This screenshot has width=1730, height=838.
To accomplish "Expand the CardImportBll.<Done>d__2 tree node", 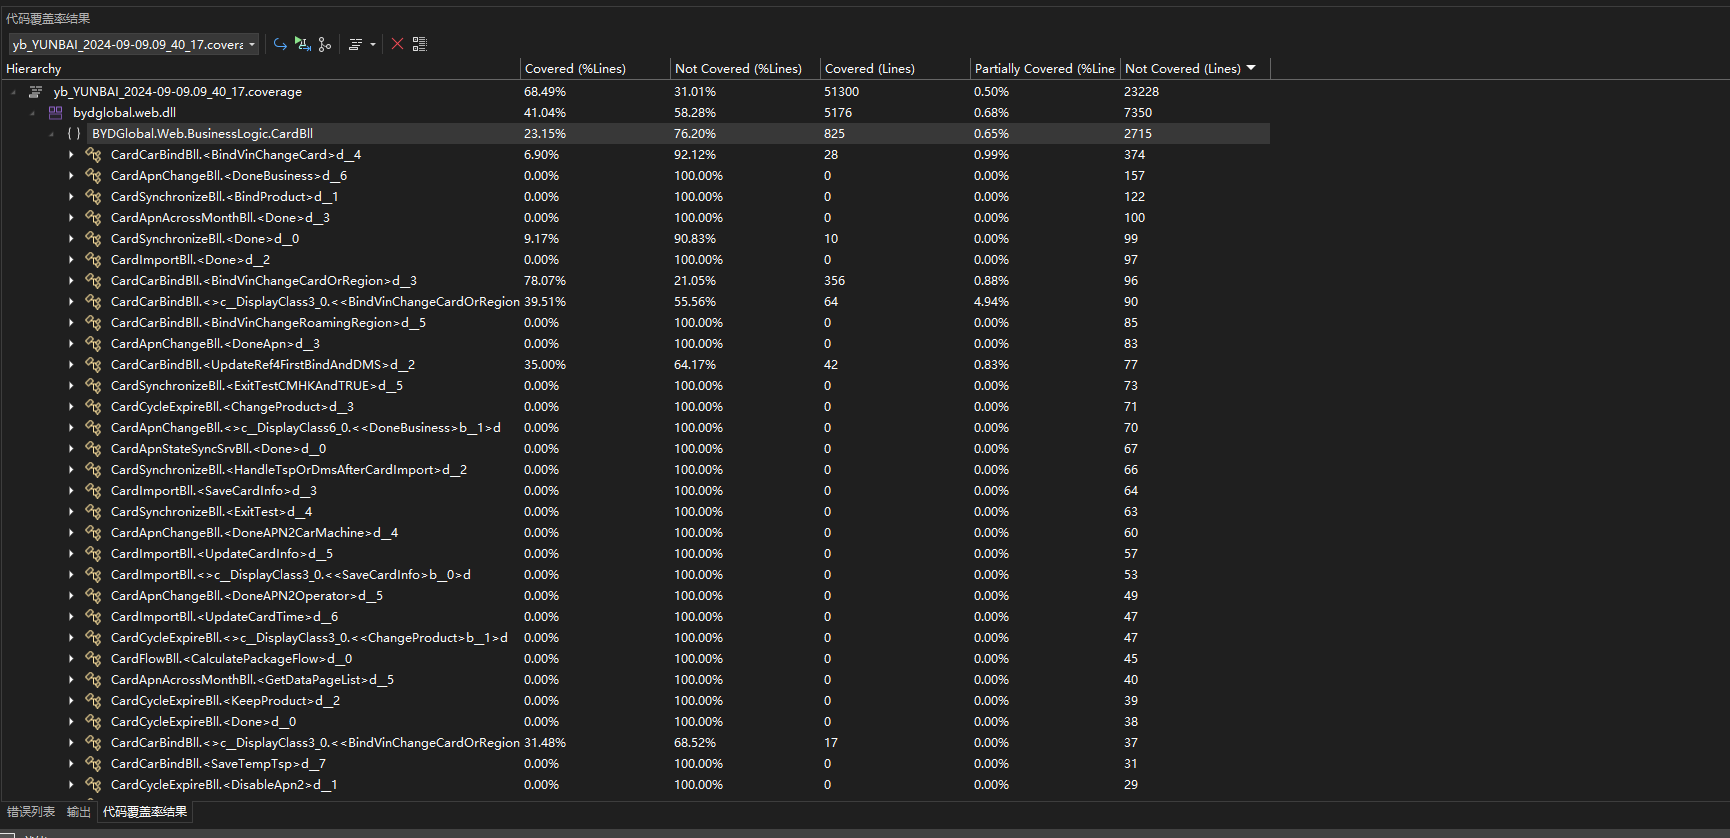I will 71,260.
